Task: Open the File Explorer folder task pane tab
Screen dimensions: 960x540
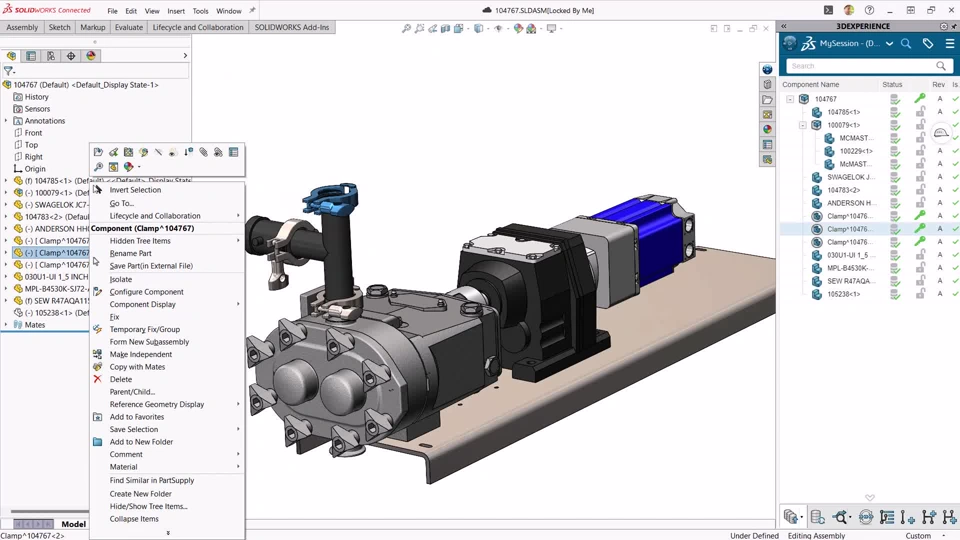Action: (767, 99)
